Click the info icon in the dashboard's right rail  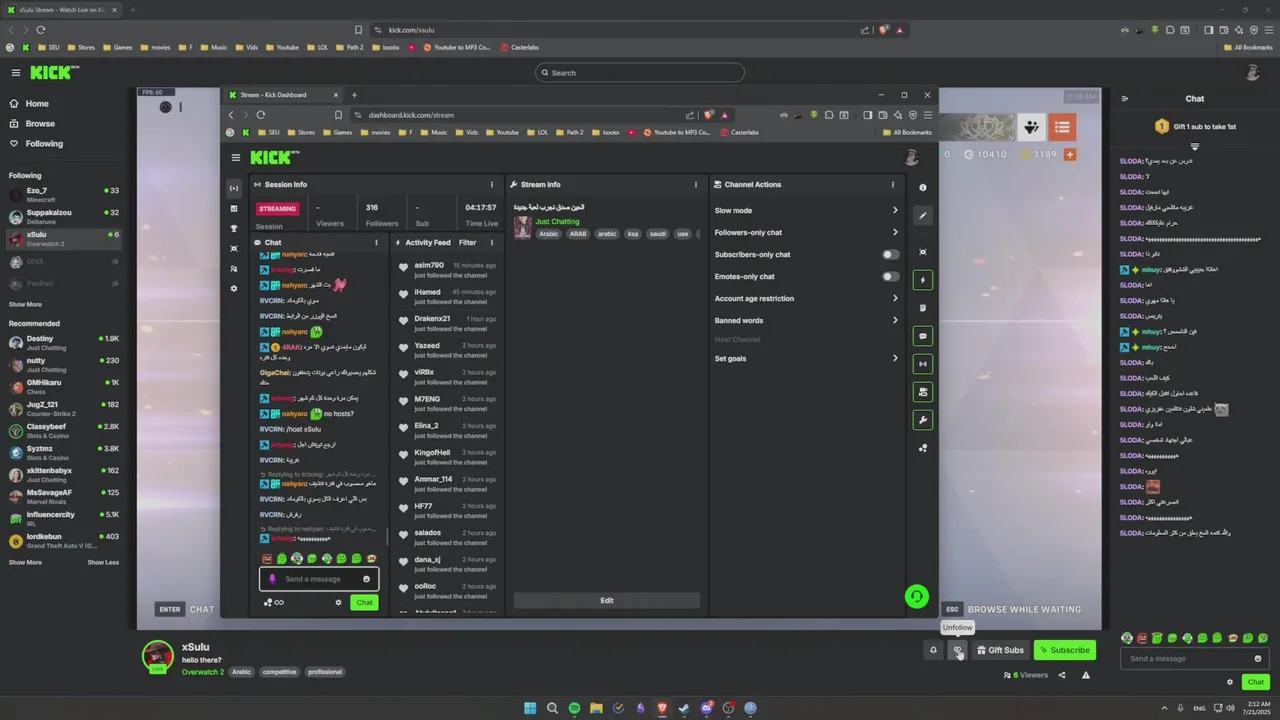(x=923, y=187)
